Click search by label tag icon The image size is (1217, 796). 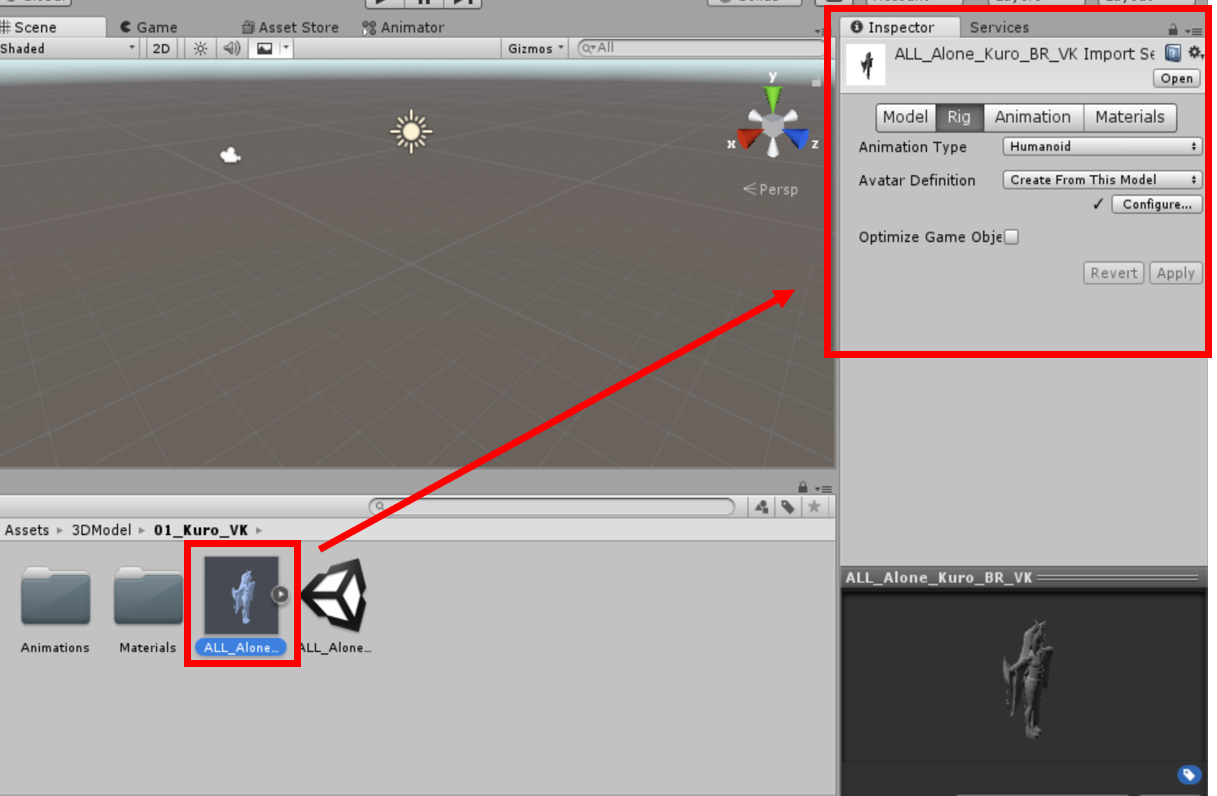[x=788, y=507]
